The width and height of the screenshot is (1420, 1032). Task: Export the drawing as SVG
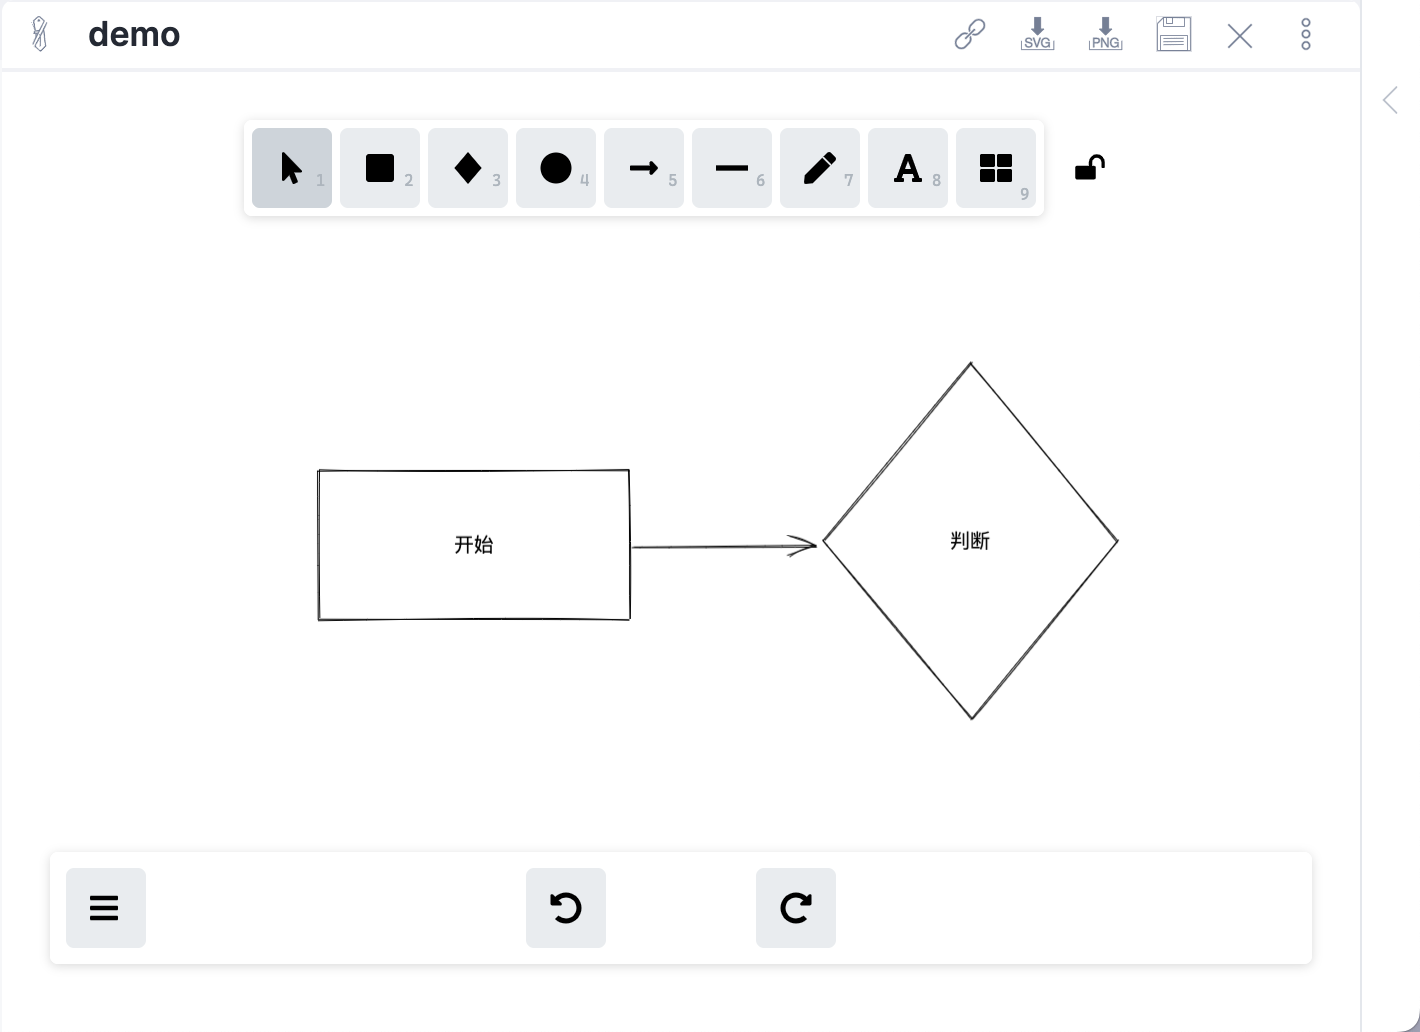tap(1037, 34)
